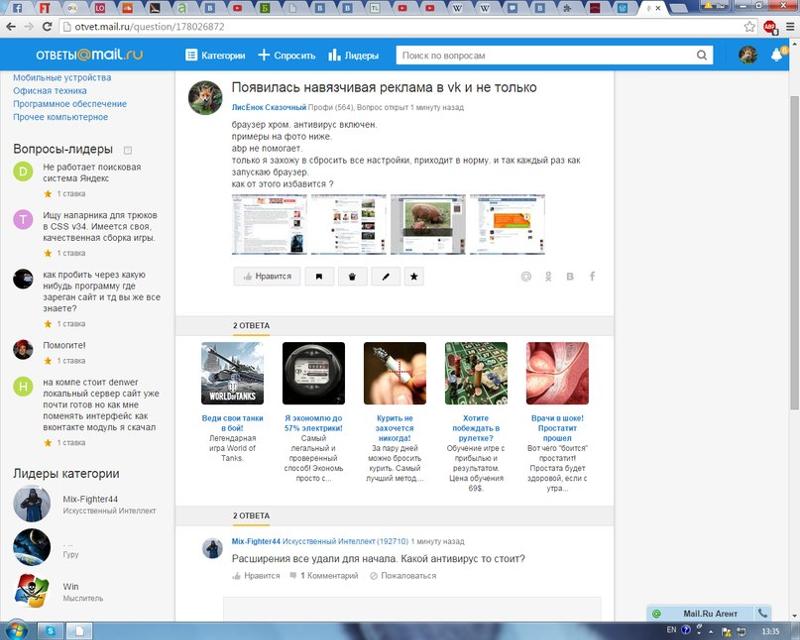The image size is (800, 640).
Task: Click the pencil edit icon under the question
Action: click(x=386, y=276)
